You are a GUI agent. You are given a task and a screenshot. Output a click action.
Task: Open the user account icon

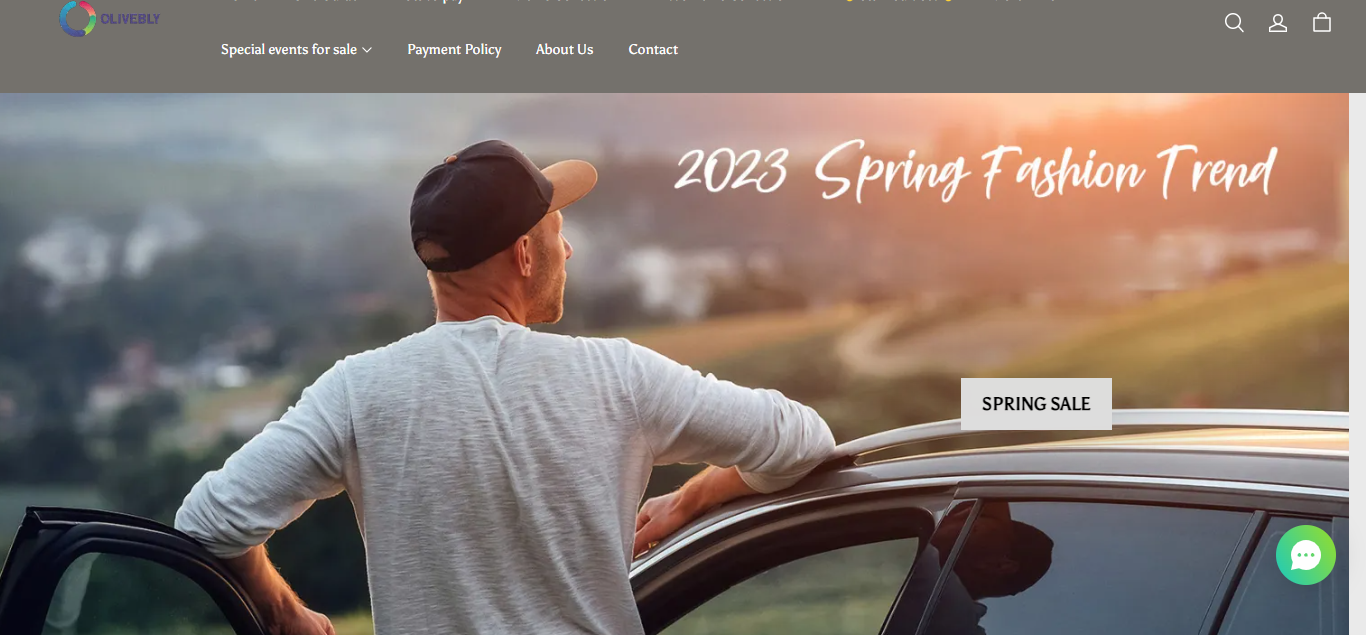click(x=1278, y=23)
